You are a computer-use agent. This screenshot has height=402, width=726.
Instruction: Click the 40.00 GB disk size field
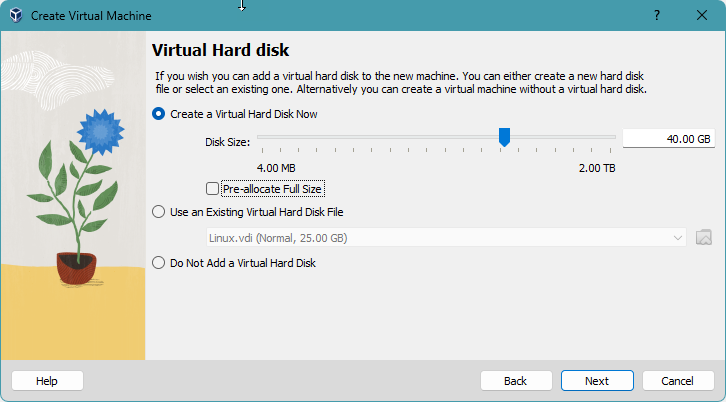pyautogui.click(x=668, y=139)
